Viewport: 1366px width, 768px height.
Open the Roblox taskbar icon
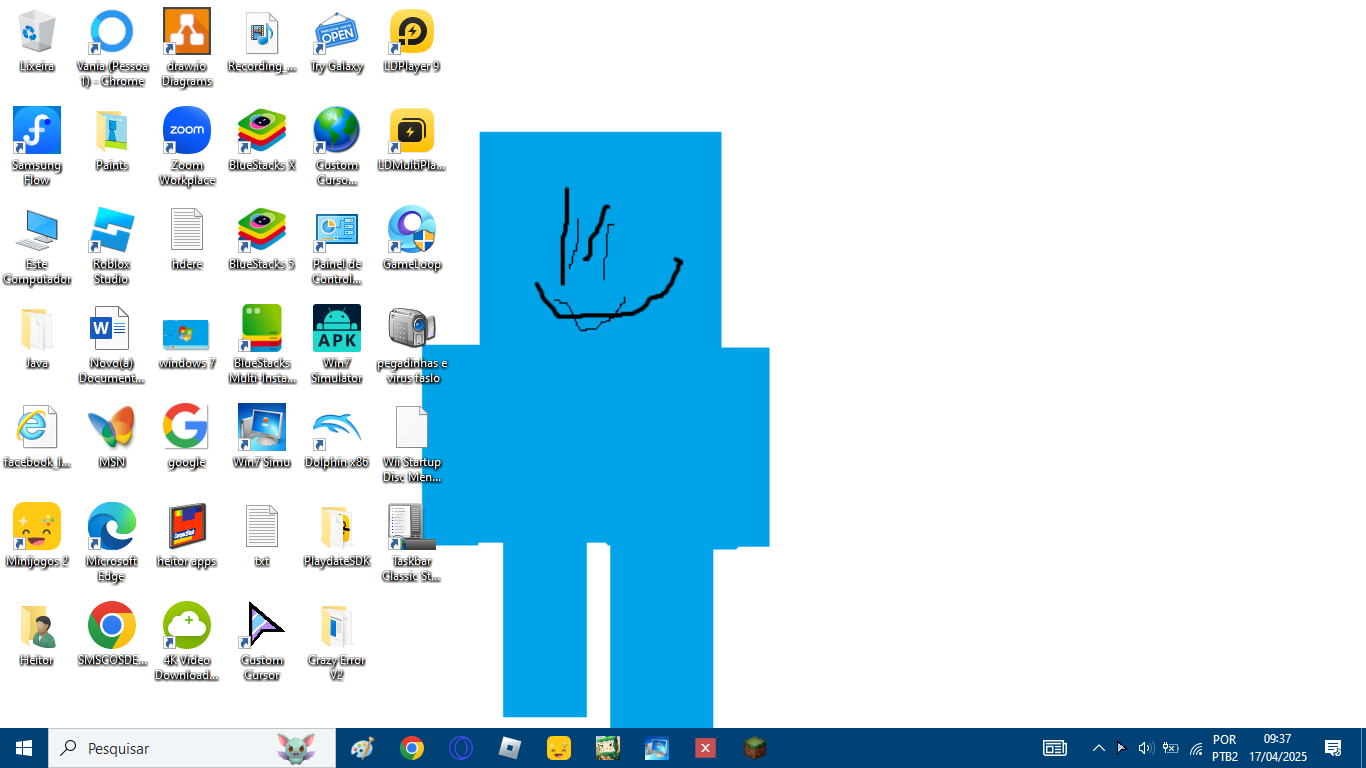pos(510,748)
